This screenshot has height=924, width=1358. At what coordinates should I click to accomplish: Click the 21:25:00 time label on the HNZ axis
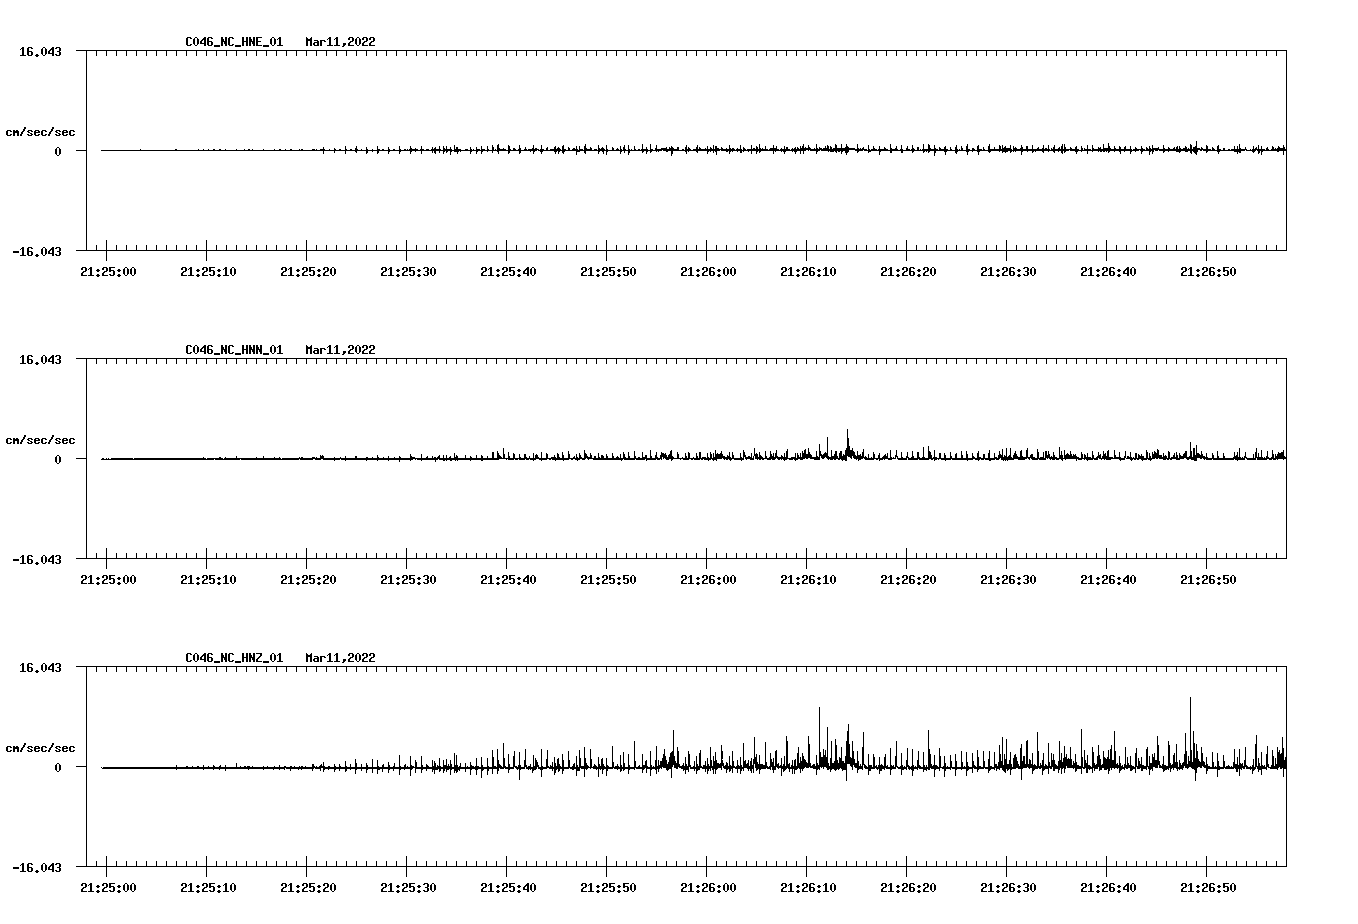click(108, 888)
